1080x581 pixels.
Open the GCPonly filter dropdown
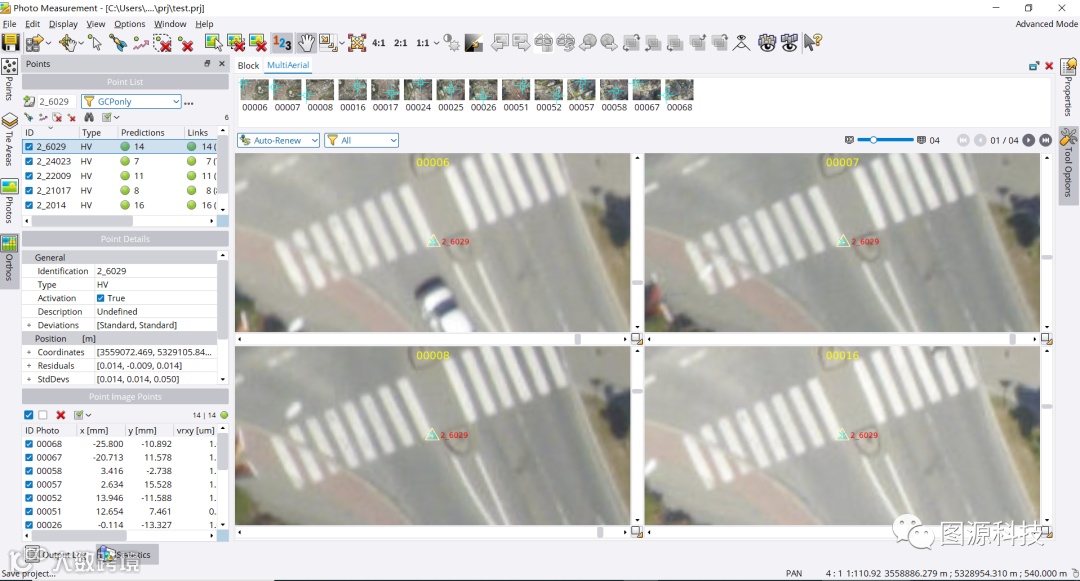tap(131, 101)
